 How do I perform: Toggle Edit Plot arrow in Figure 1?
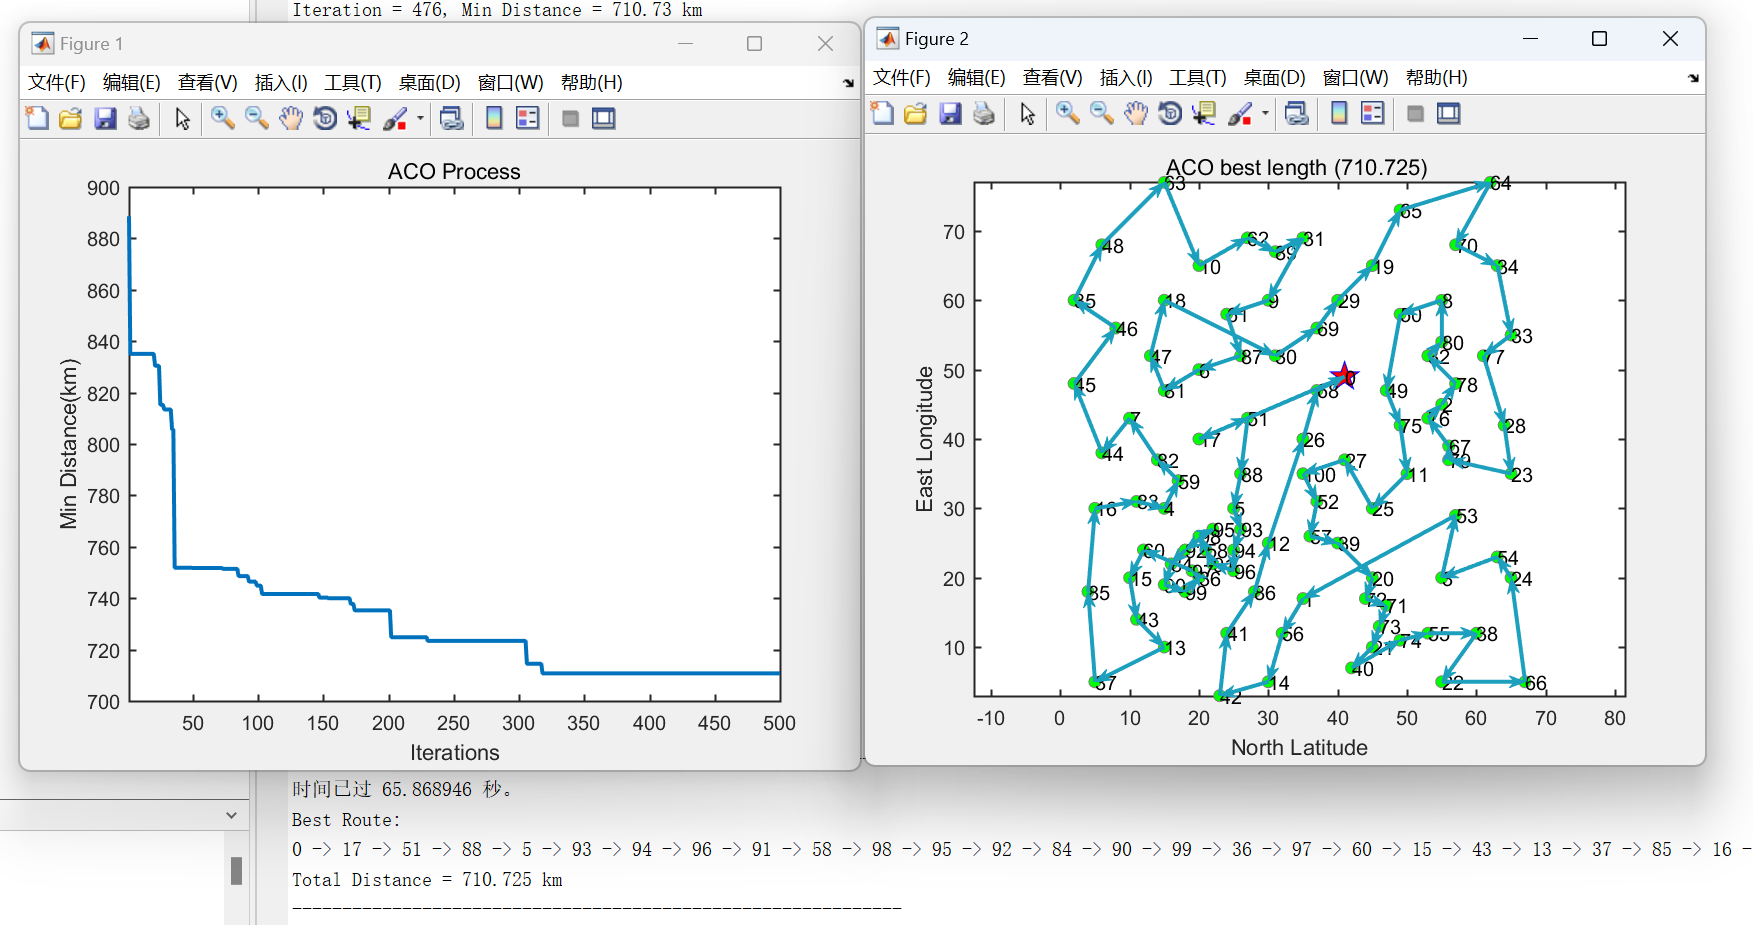pyautogui.click(x=182, y=118)
